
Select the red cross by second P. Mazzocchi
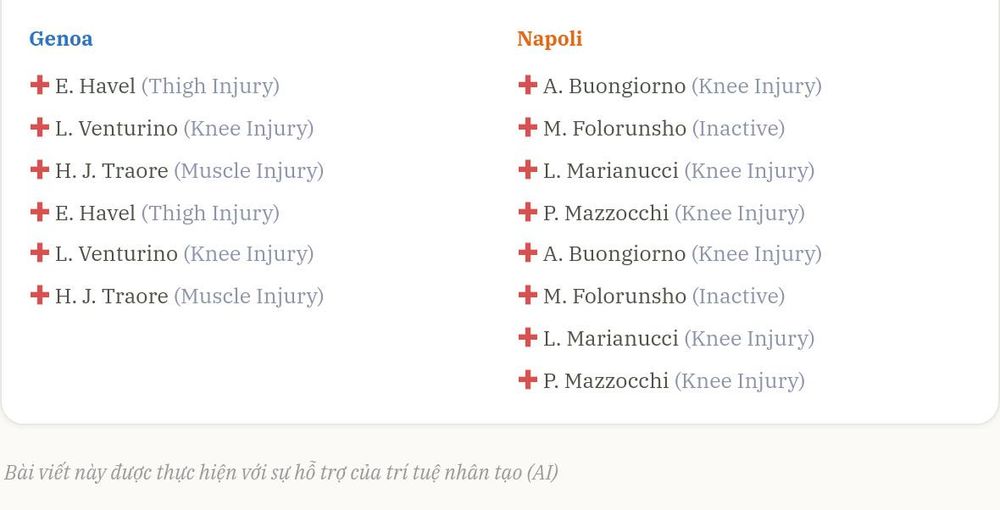click(x=527, y=379)
